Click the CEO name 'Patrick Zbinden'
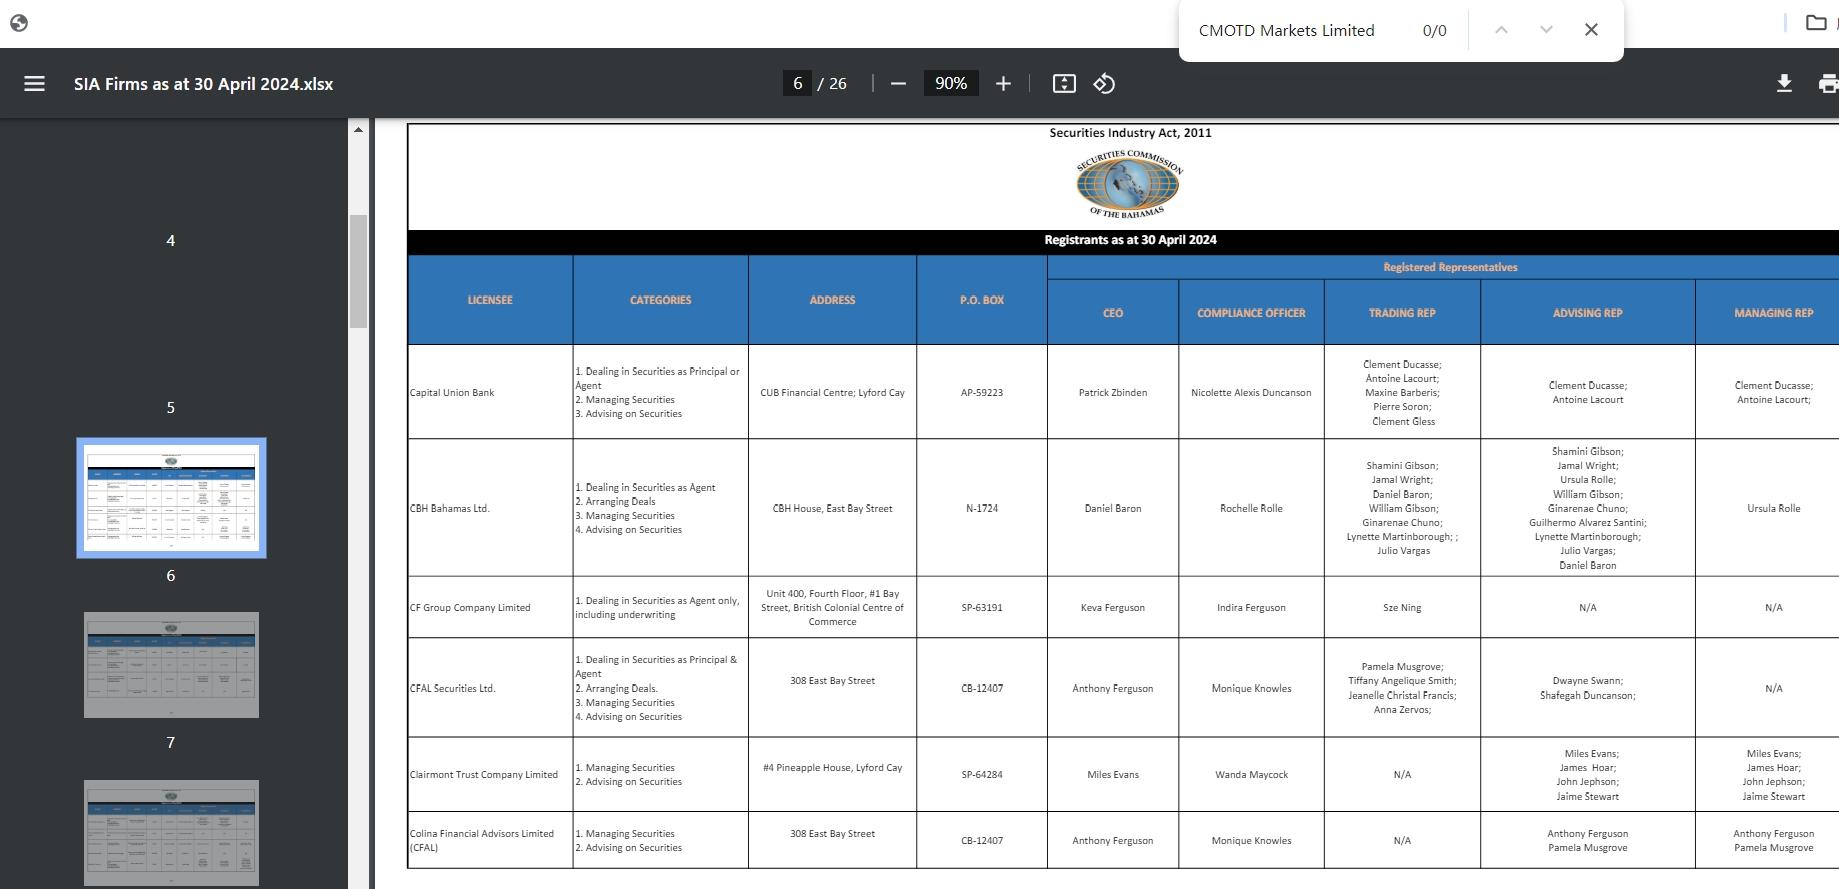 (1113, 393)
